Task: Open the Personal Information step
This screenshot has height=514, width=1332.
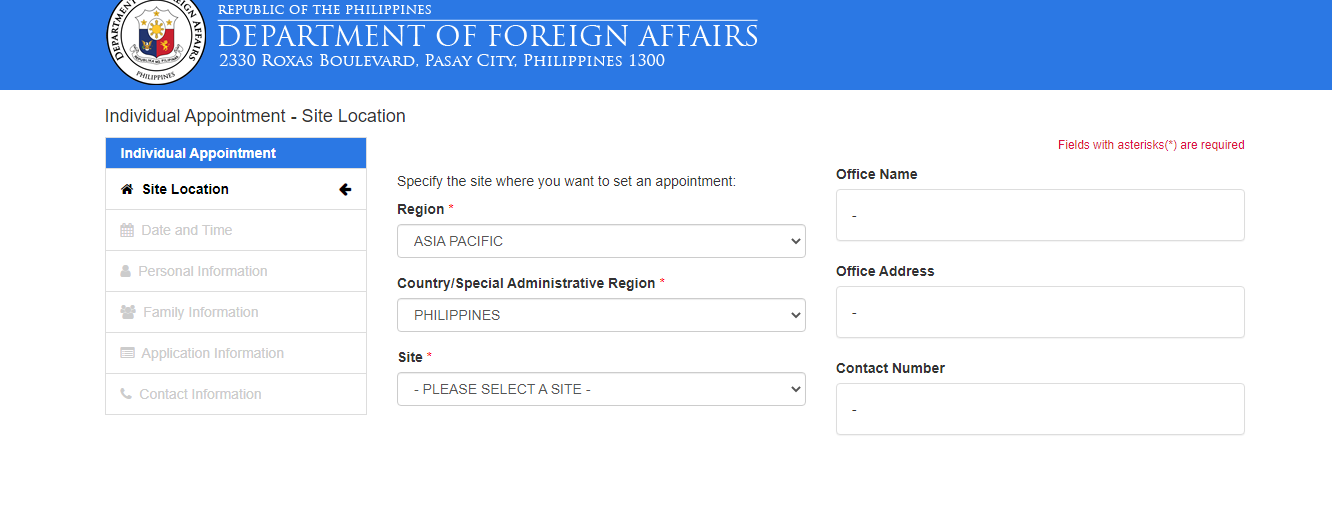Action: coord(236,271)
